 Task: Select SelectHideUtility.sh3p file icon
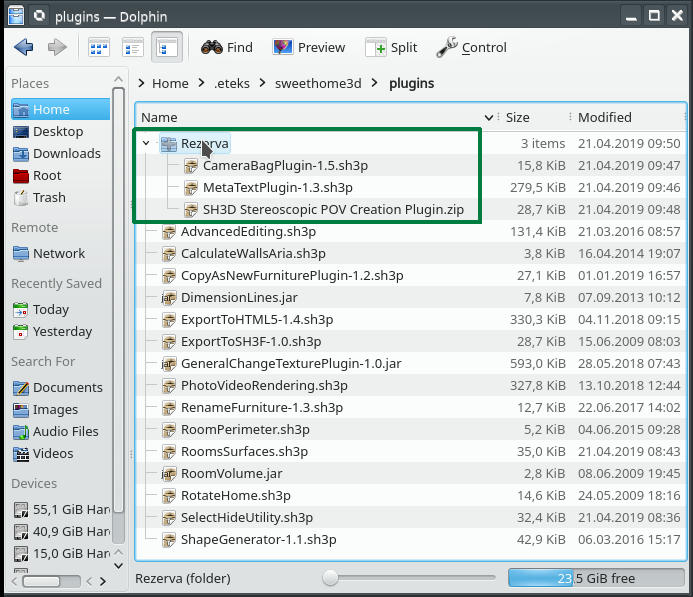pyautogui.click(x=169, y=517)
